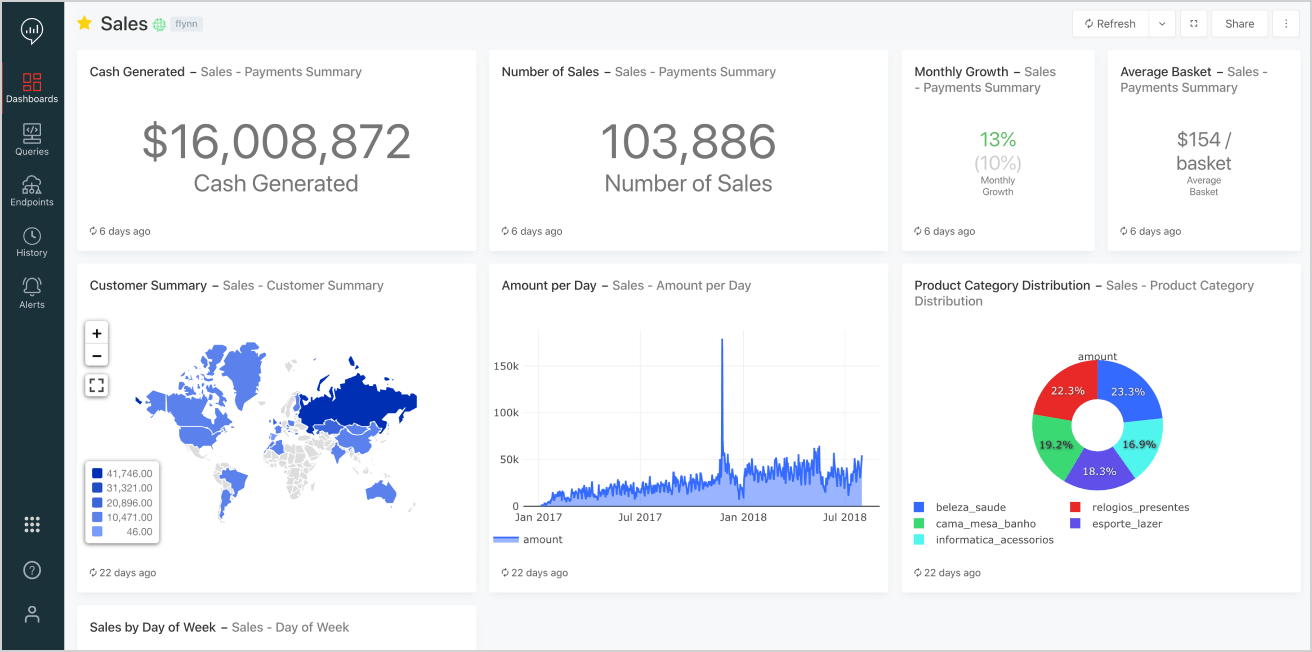This screenshot has height=652, width=1312.
Task: Click the Share button
Action: [x=1239, y=24]
